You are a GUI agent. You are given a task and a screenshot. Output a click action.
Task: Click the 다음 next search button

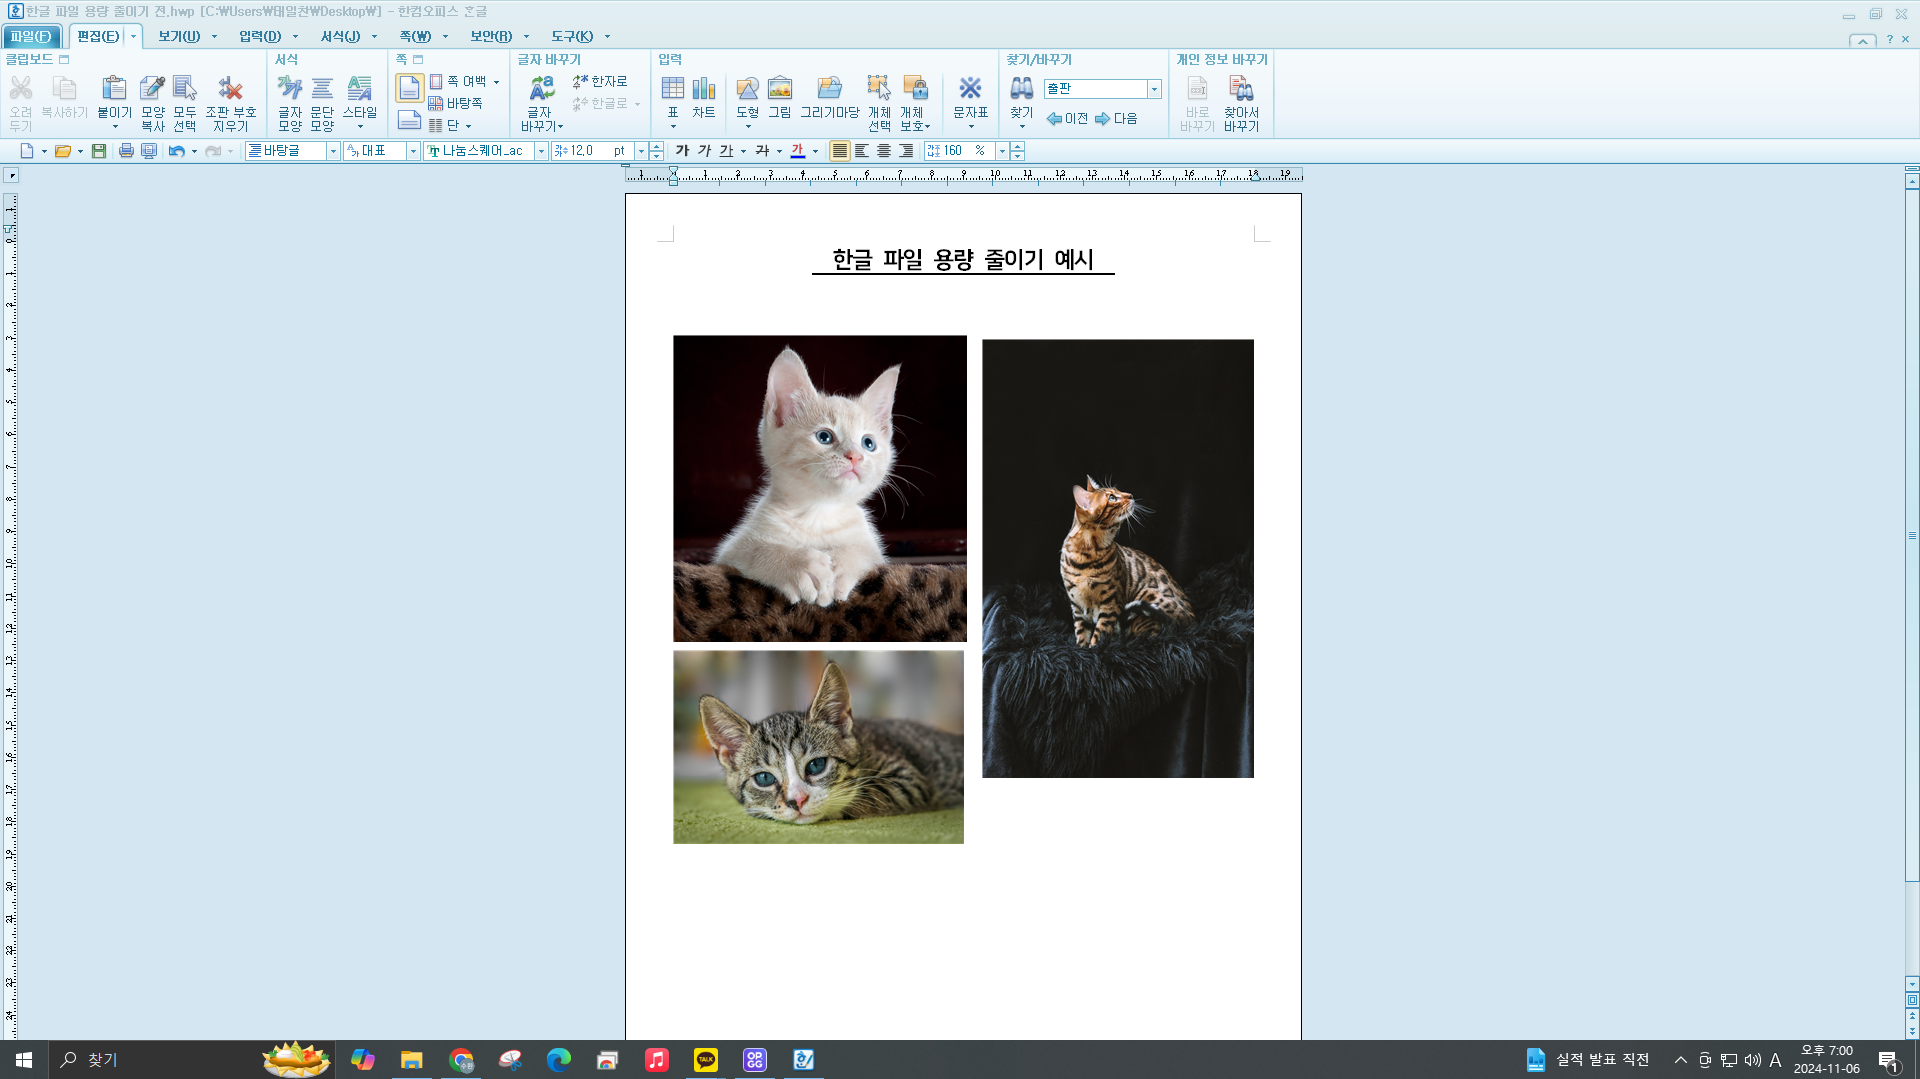pos(1117,118)
